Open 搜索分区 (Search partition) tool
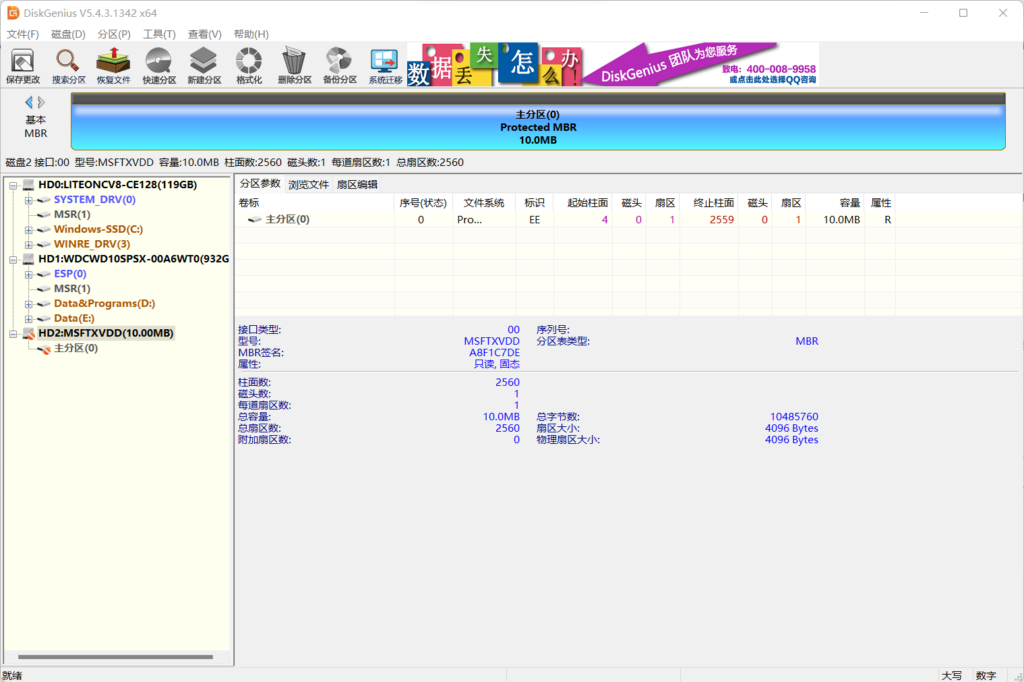1024x682 pixels. [x=69, y=66]
